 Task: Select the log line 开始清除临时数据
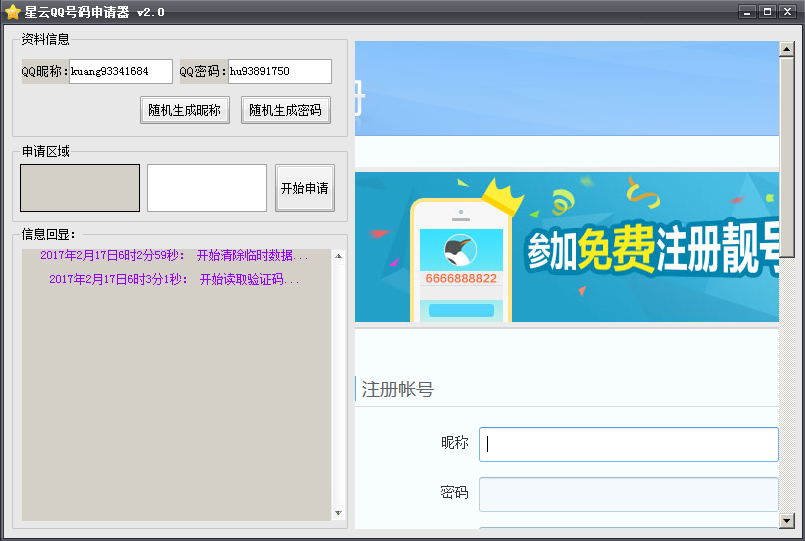pyautogui.click(x=174, y=256)
